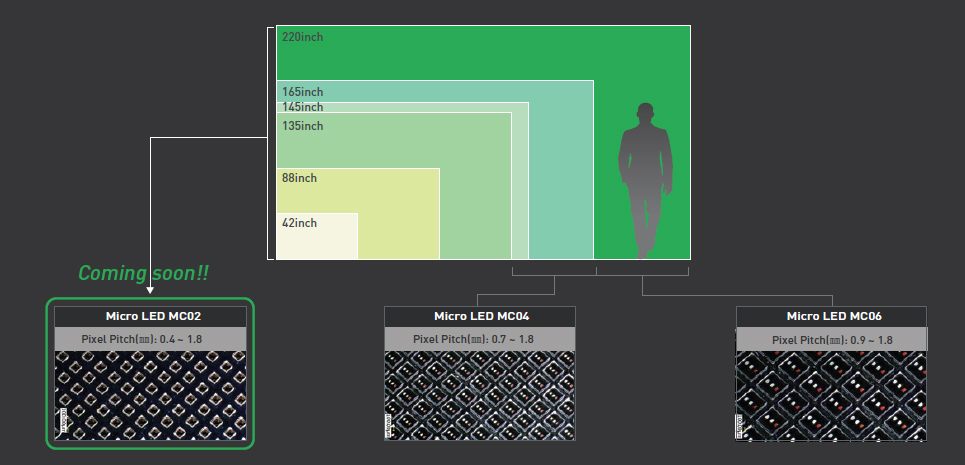Screen dimensions: 965x465
Task: Click the 42inch size label
Action: [299, 223]
